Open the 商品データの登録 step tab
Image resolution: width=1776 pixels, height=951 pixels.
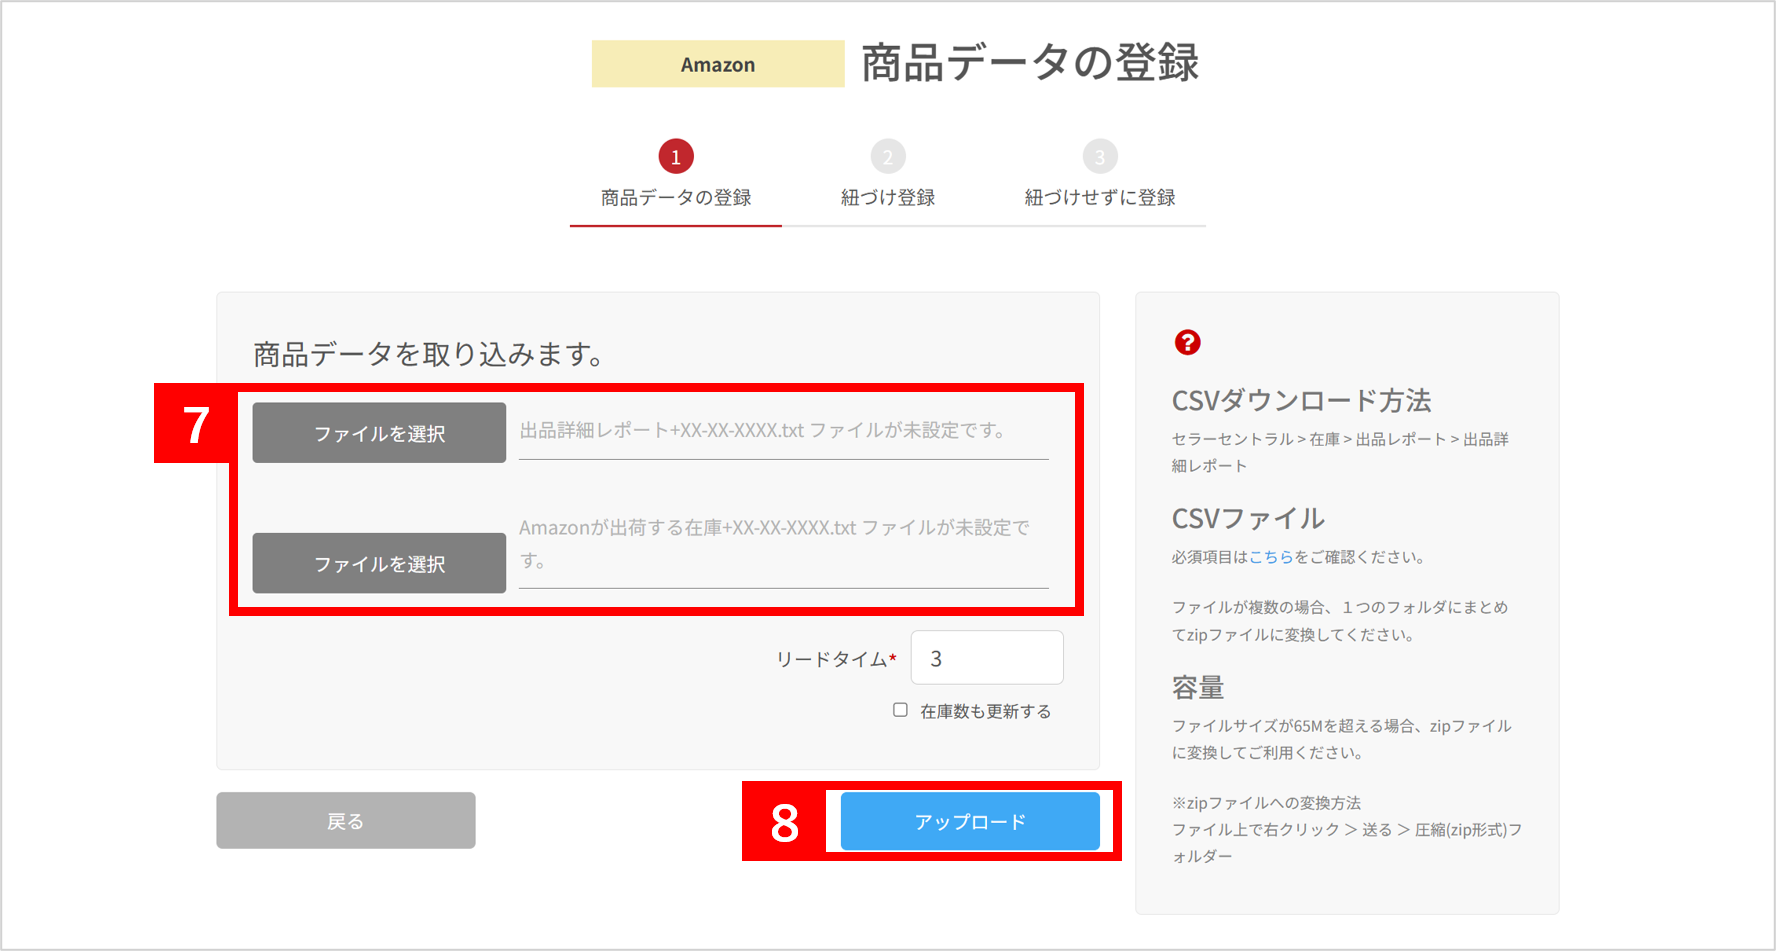(x=676, y=197)
